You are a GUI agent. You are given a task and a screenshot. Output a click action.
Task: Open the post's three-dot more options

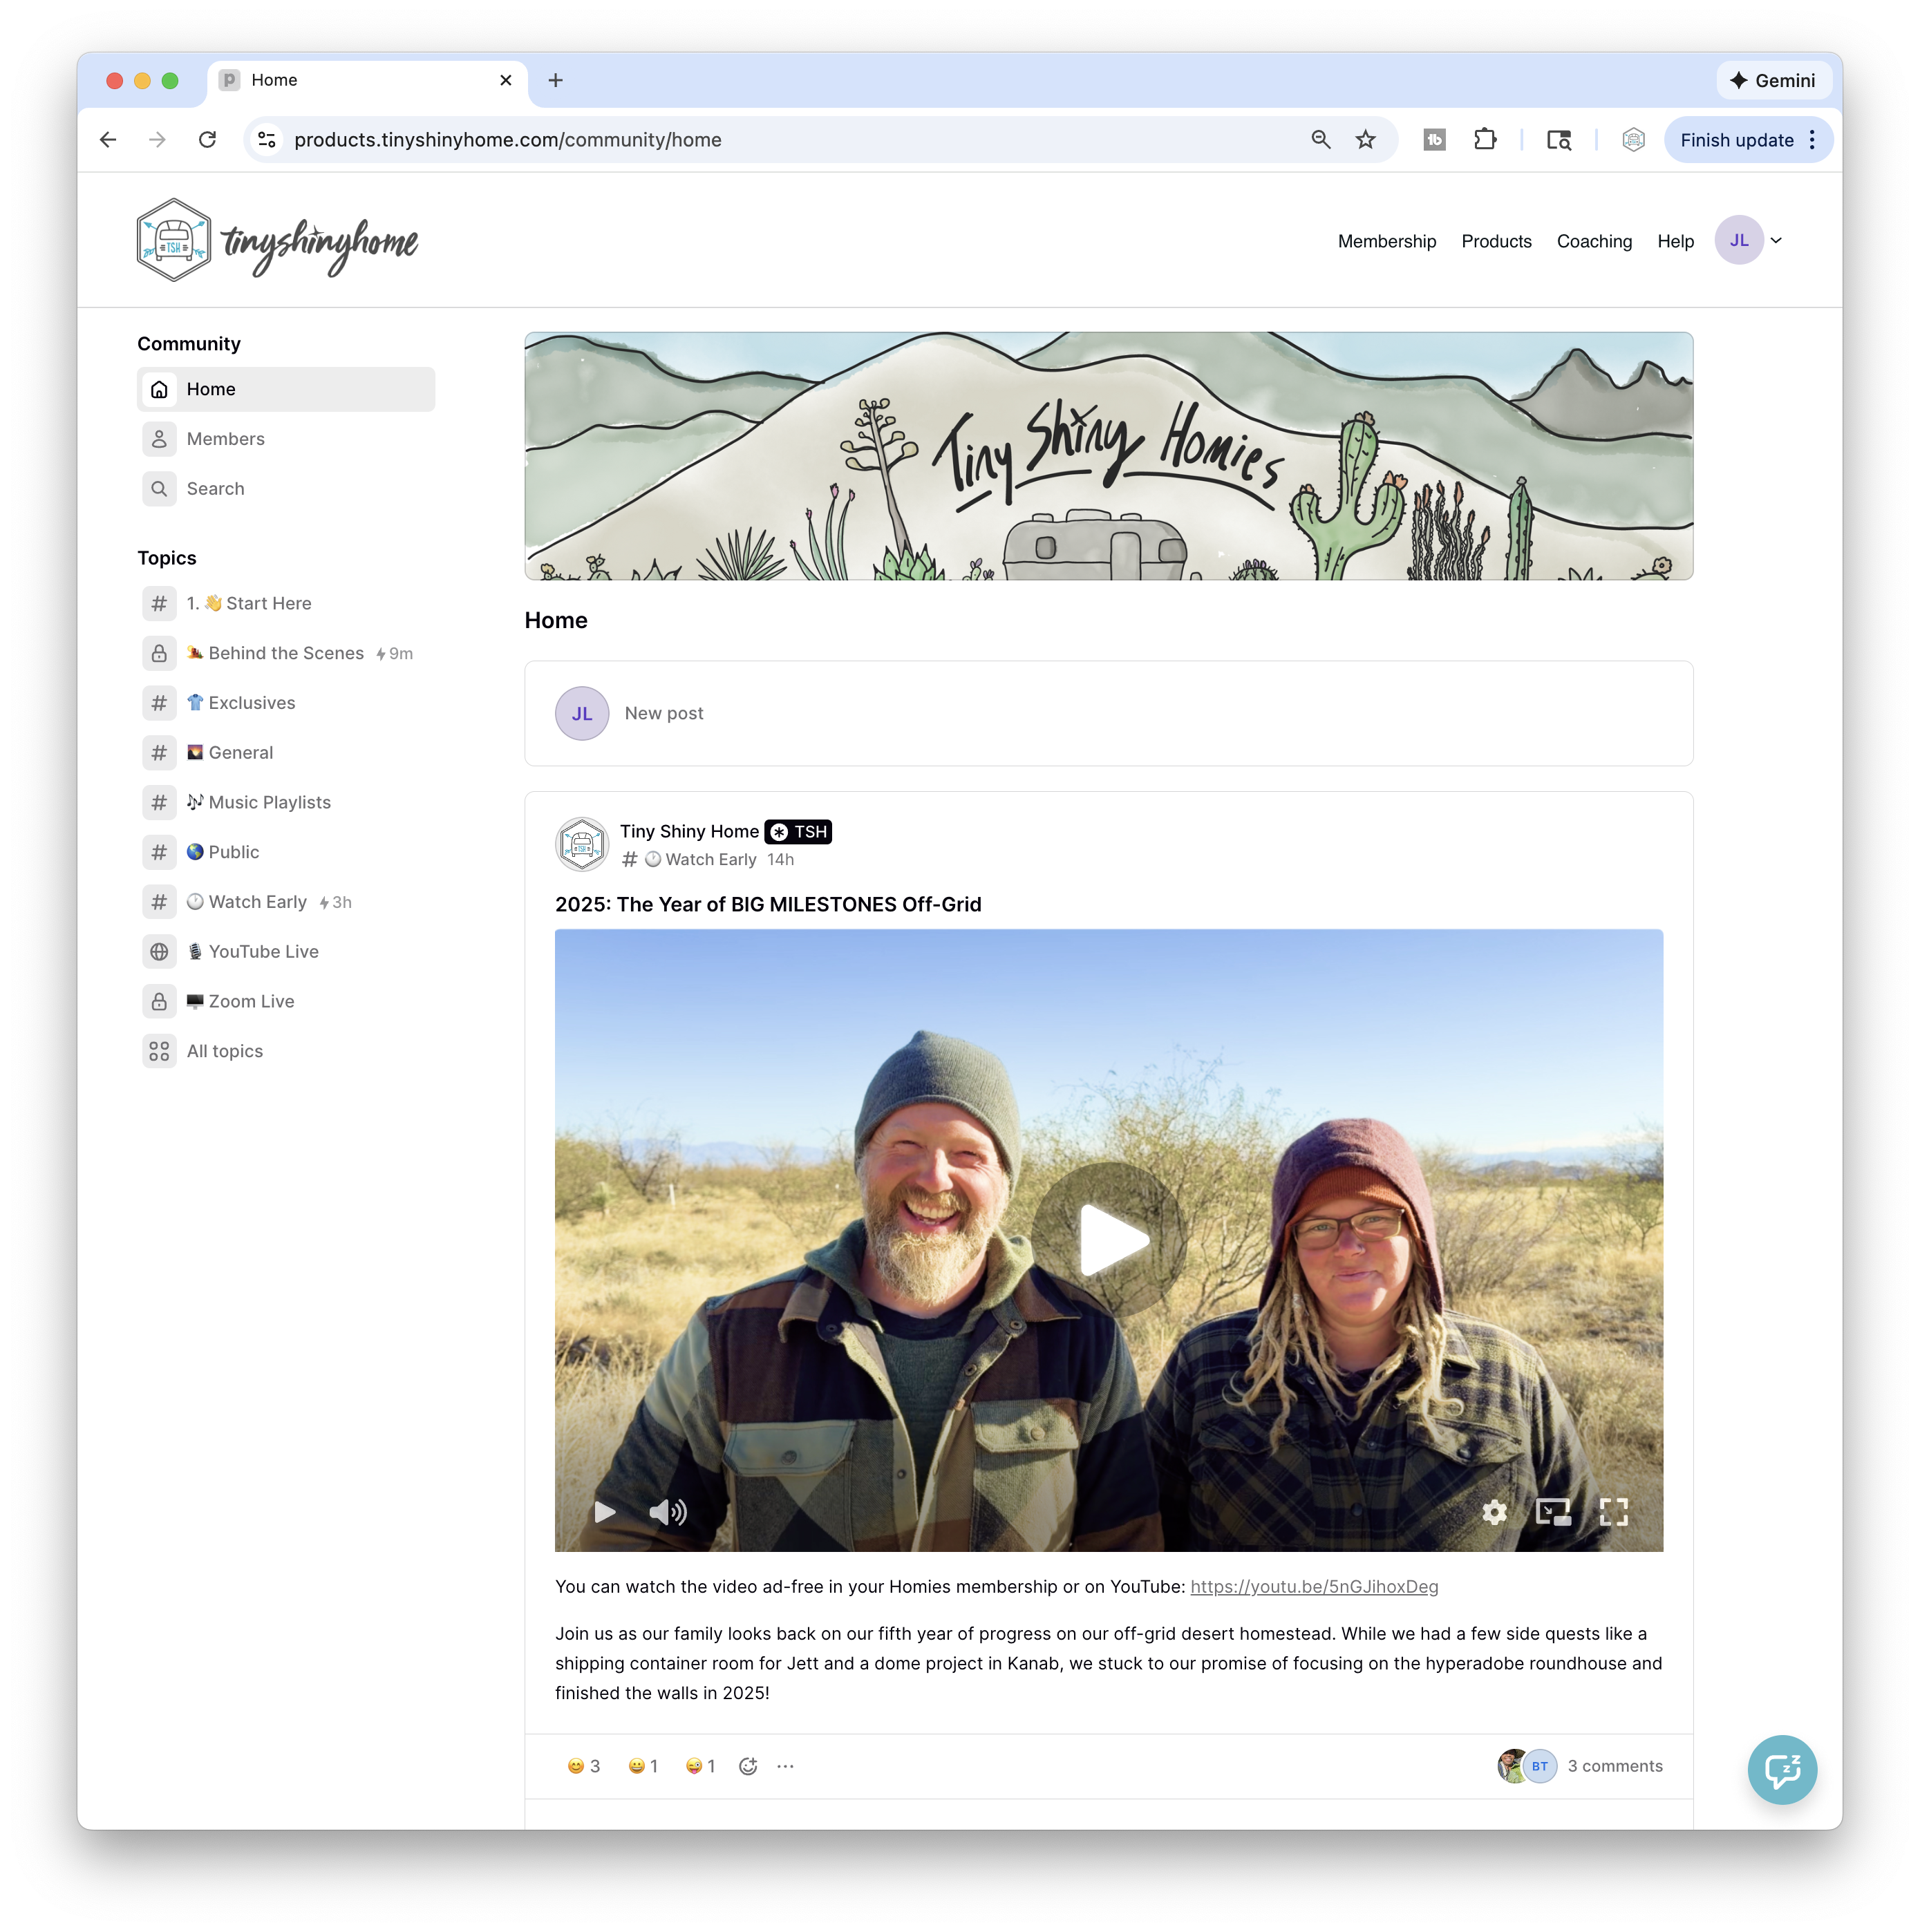(786, 1766)
